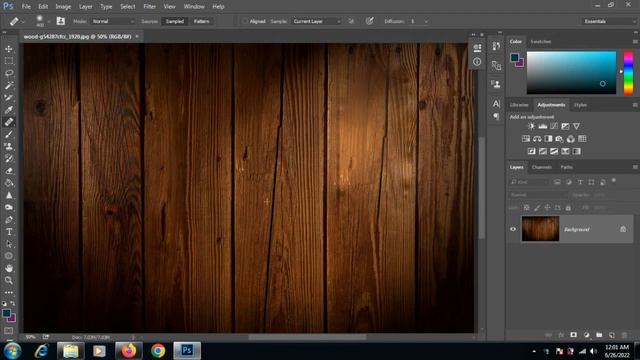
Task: Select the Paint Bucket tool
Action: pyautogui.click(x=9, y=183)
